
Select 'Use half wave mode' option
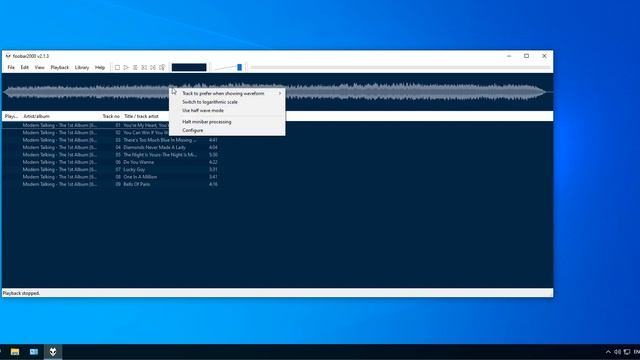tap(227, 110)
